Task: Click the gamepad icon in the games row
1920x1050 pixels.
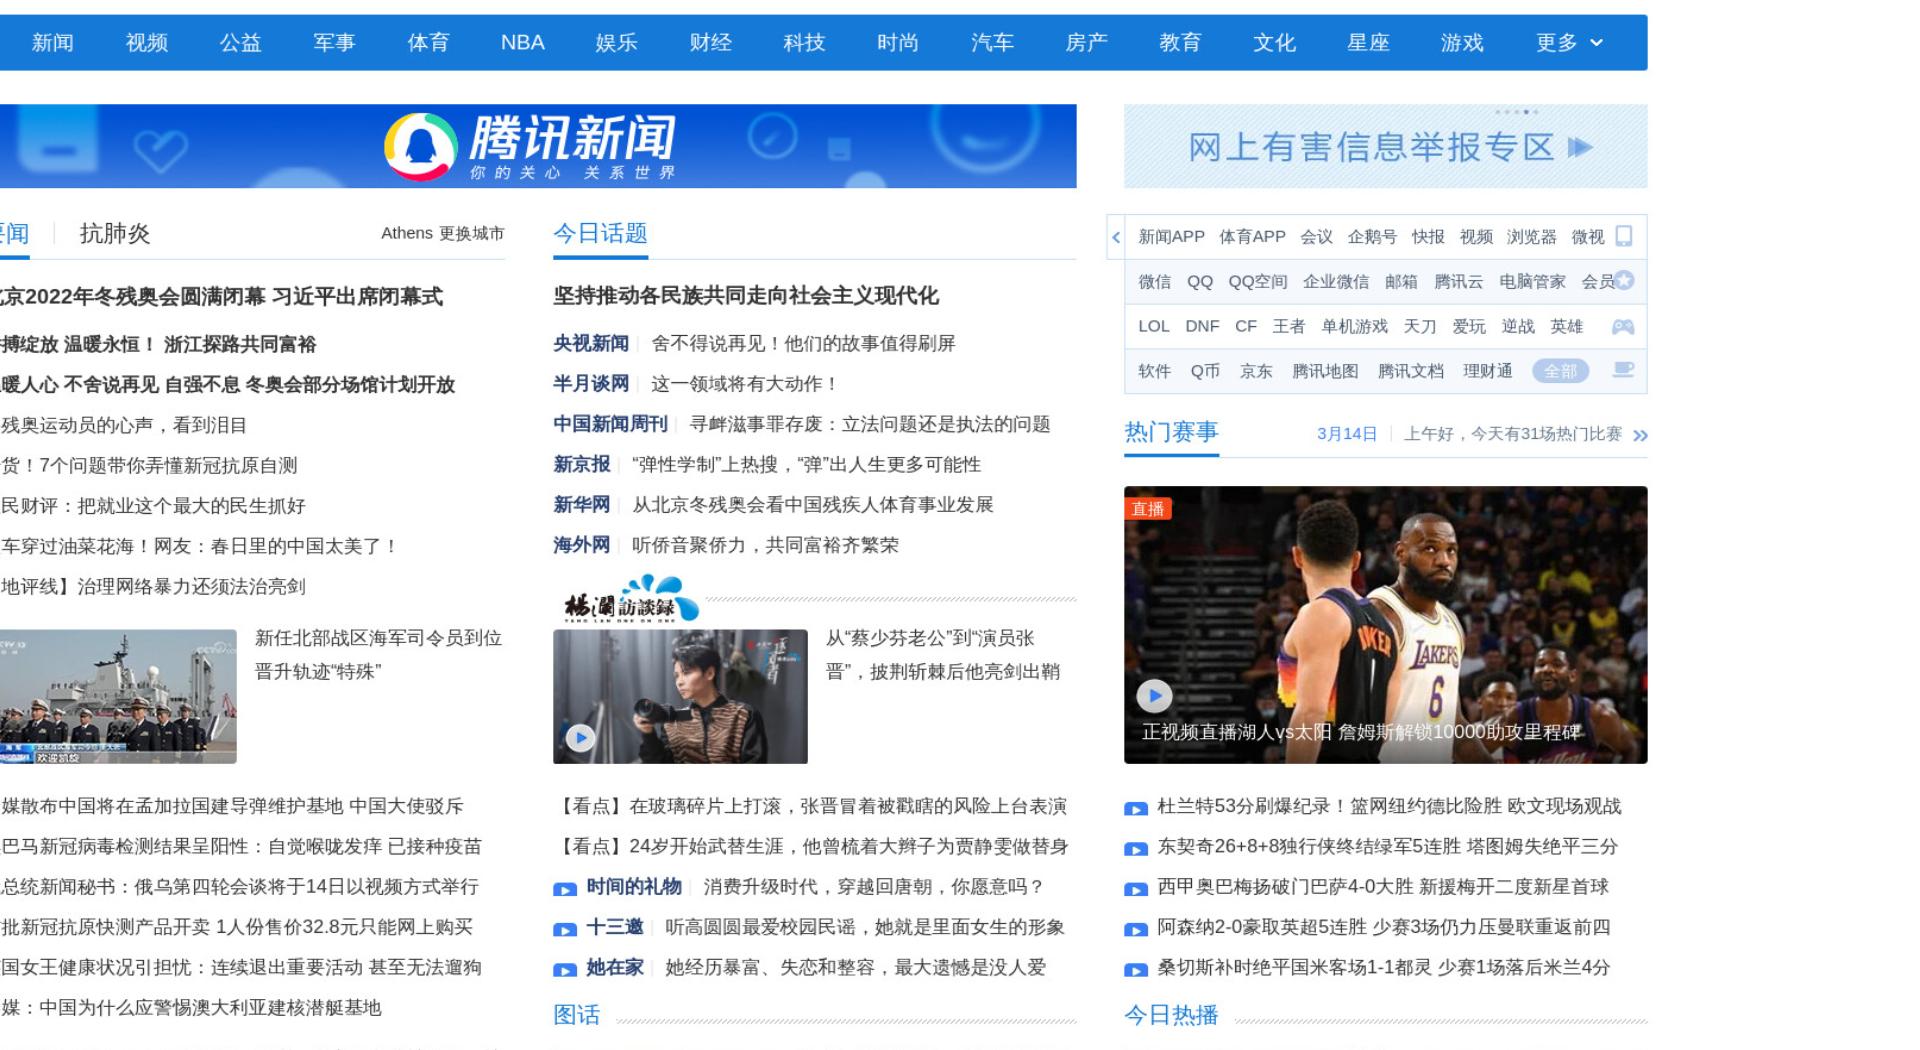Action: (x=1623, y=327)
